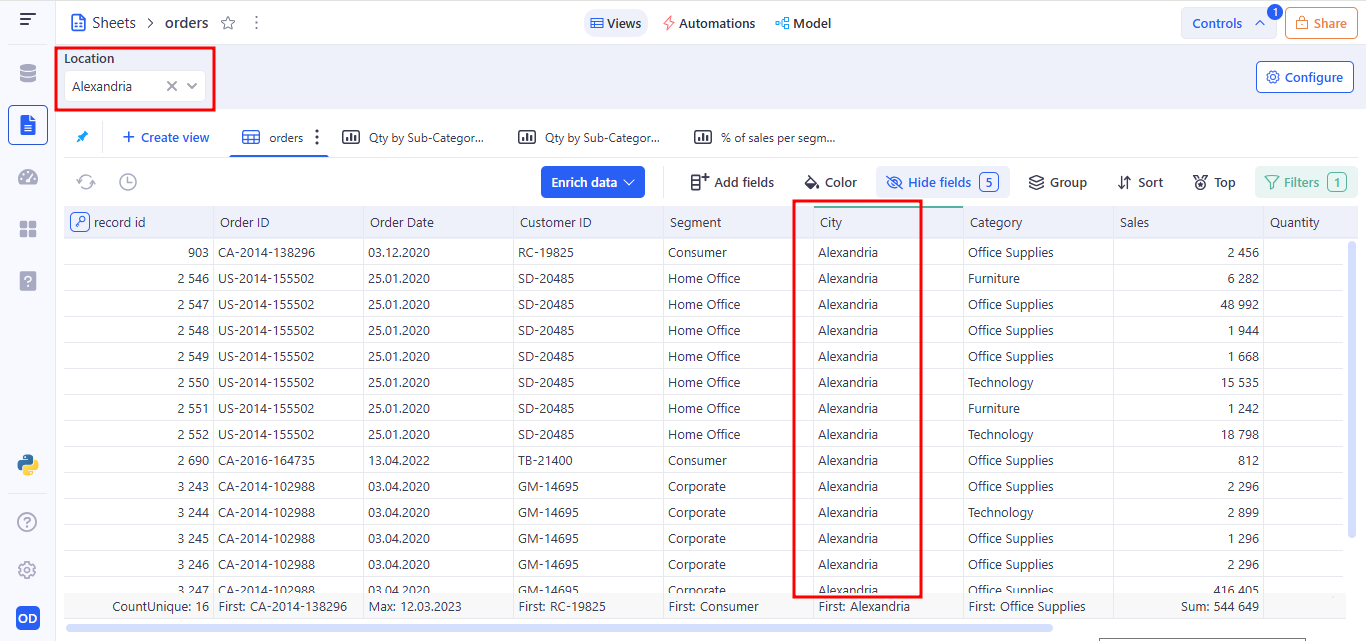Toggle the Hide fields panel
1366x641 pixels.
[940, 182]
